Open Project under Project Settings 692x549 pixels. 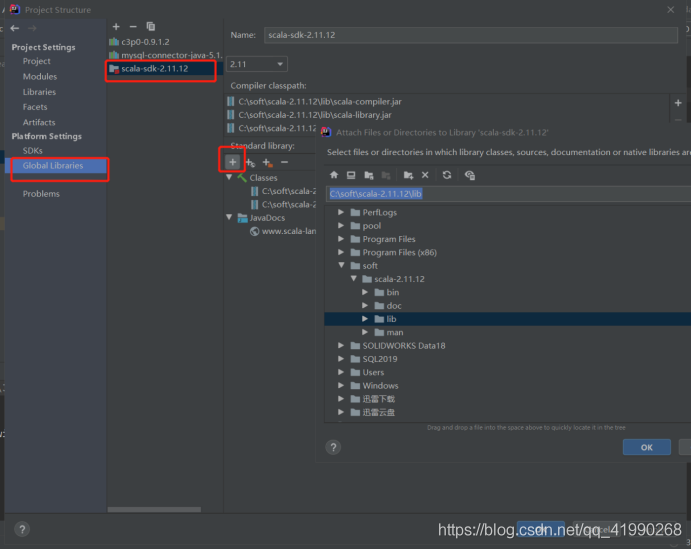point(37,61)
